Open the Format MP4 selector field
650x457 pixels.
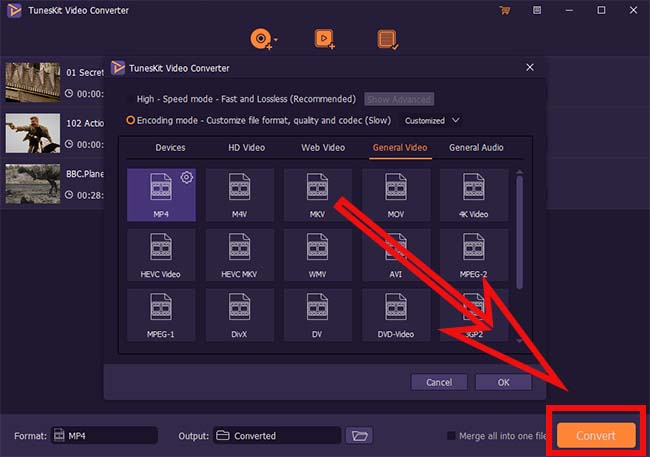pos(104,436)
